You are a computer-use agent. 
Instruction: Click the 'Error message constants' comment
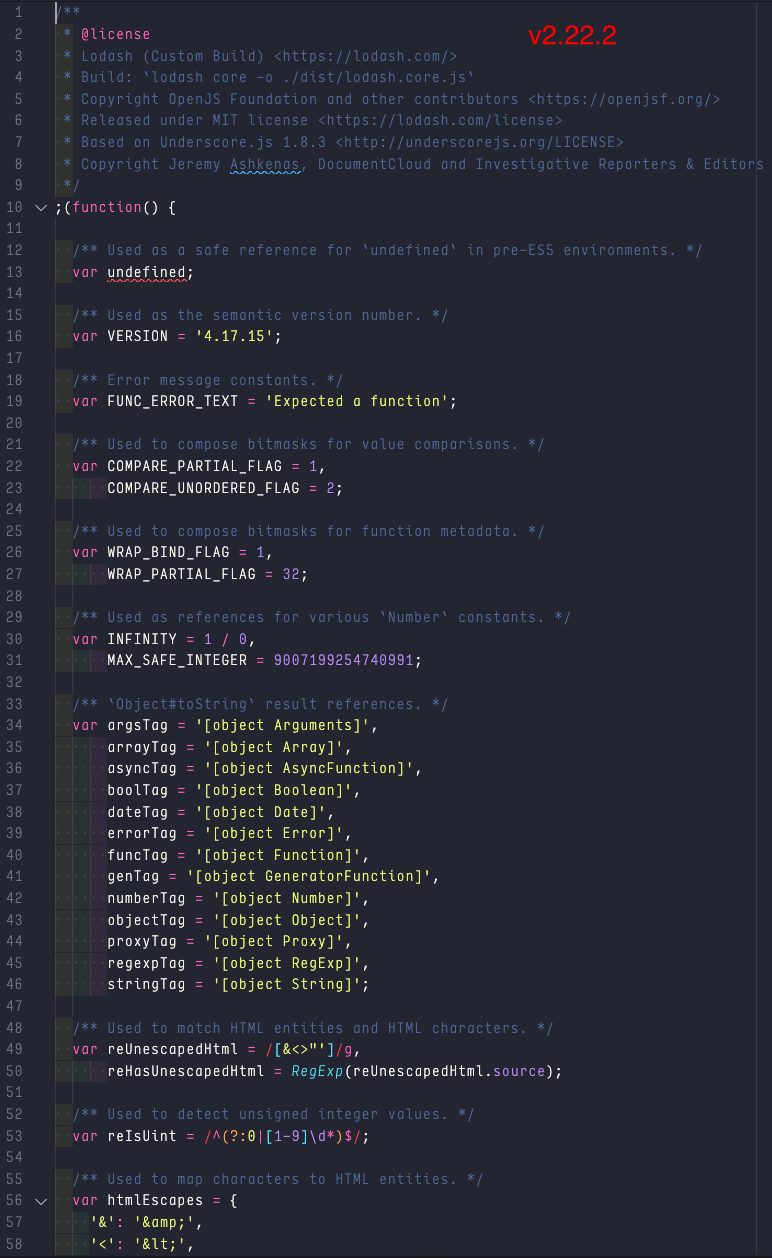click(x=207, y=380)
